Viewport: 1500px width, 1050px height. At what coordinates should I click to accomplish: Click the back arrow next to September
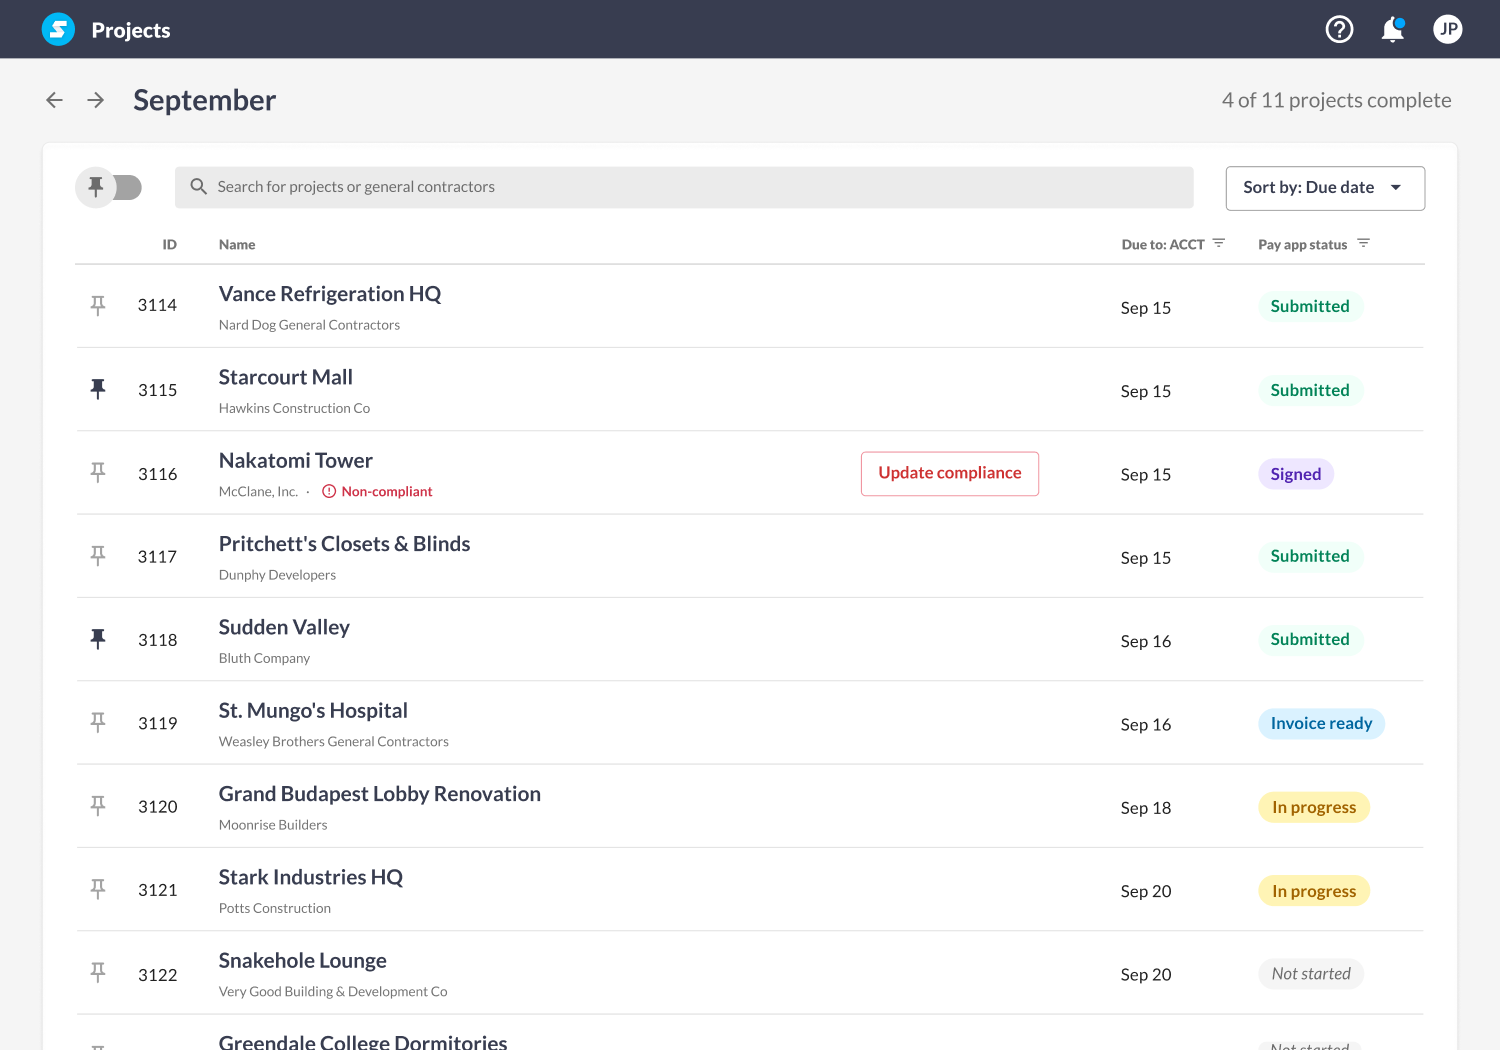[x=54, y=100]
